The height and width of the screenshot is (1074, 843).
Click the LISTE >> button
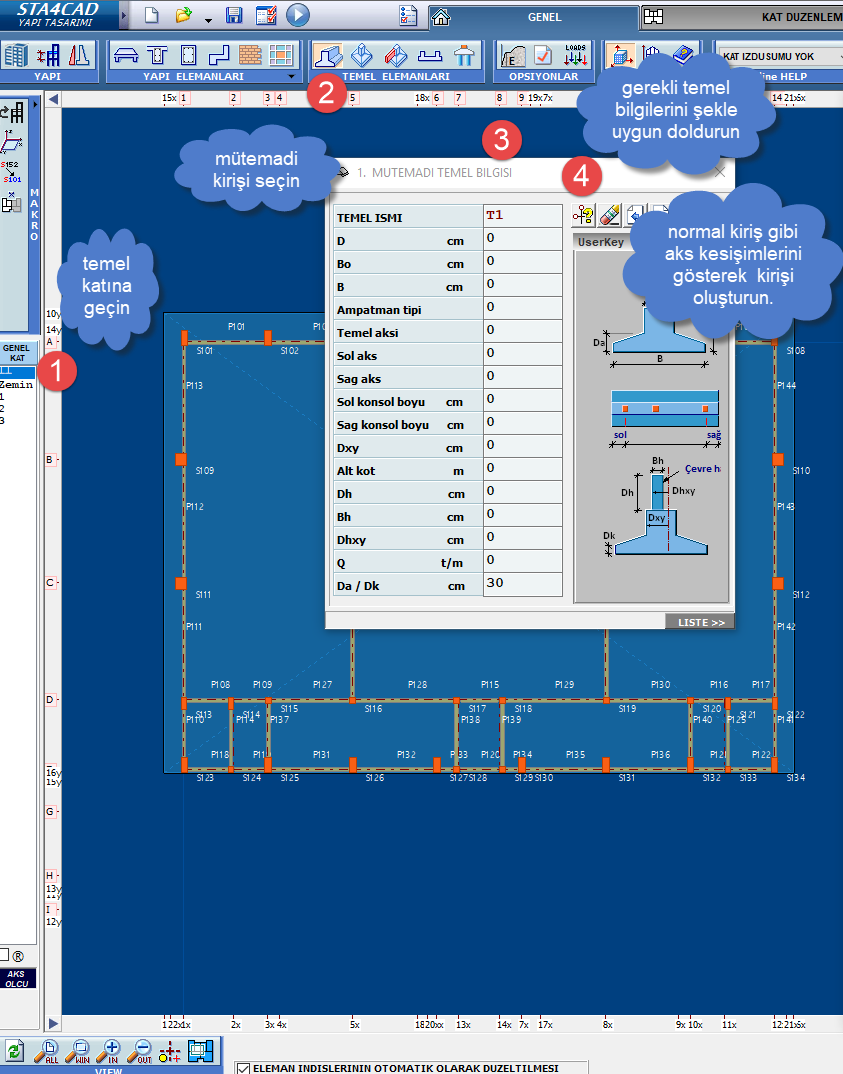click(x=700, y=622)
